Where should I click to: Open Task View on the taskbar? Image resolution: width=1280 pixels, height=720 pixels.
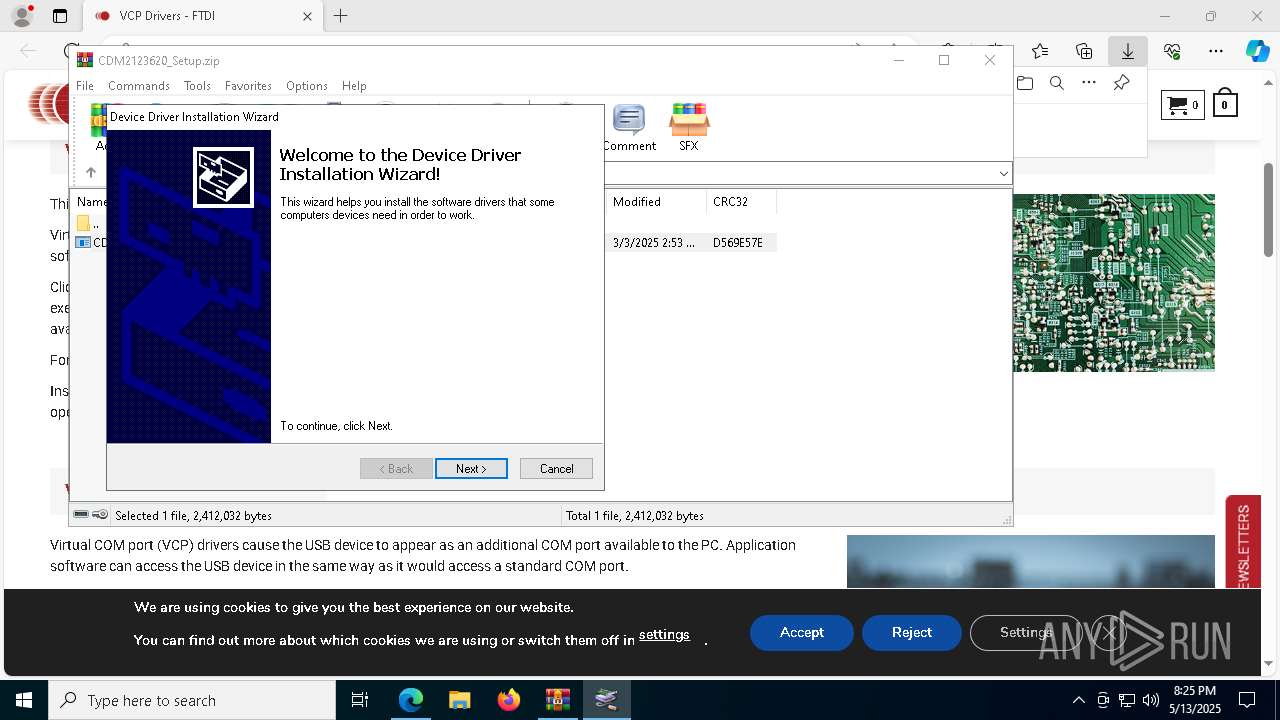(360, 700)
